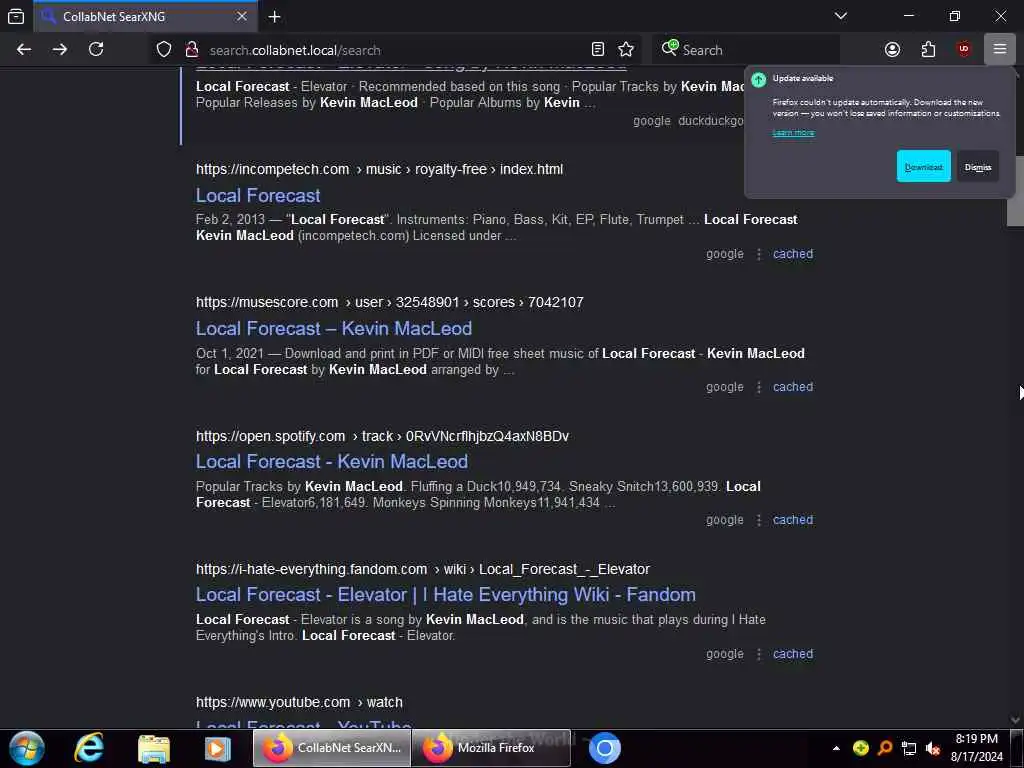
Task: Open the Firefox hamburger application menu
Action: click(x=1000, y=50)
